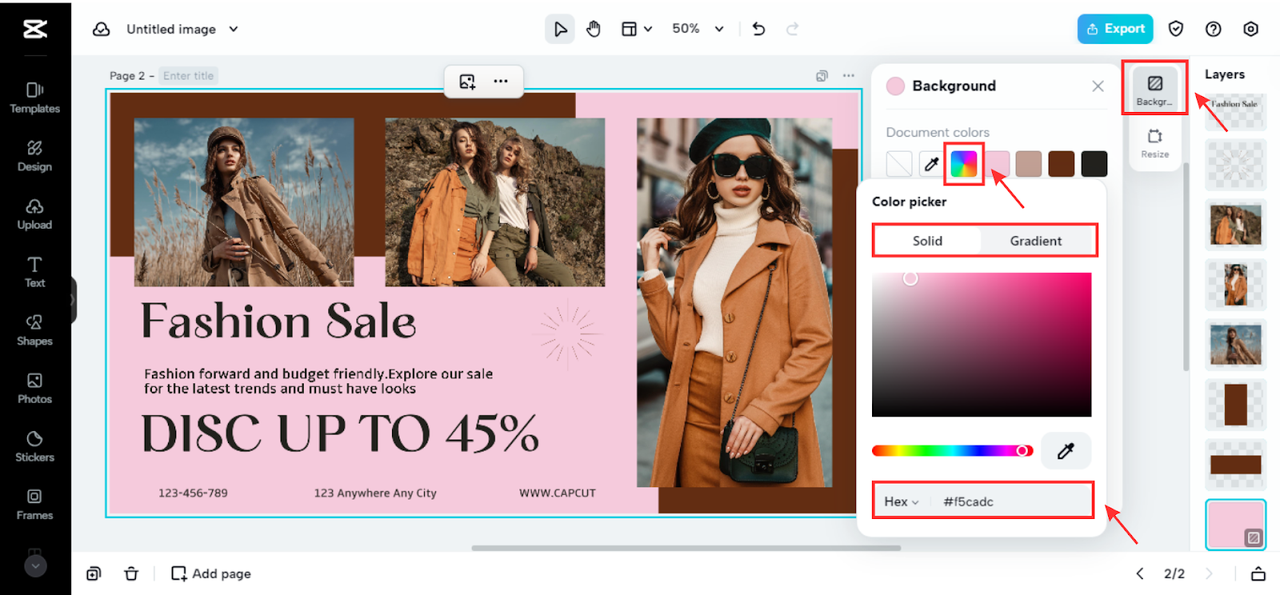The image size is (1280, 595).
Task: Open the Resize tool
Action: [1155, 143]
